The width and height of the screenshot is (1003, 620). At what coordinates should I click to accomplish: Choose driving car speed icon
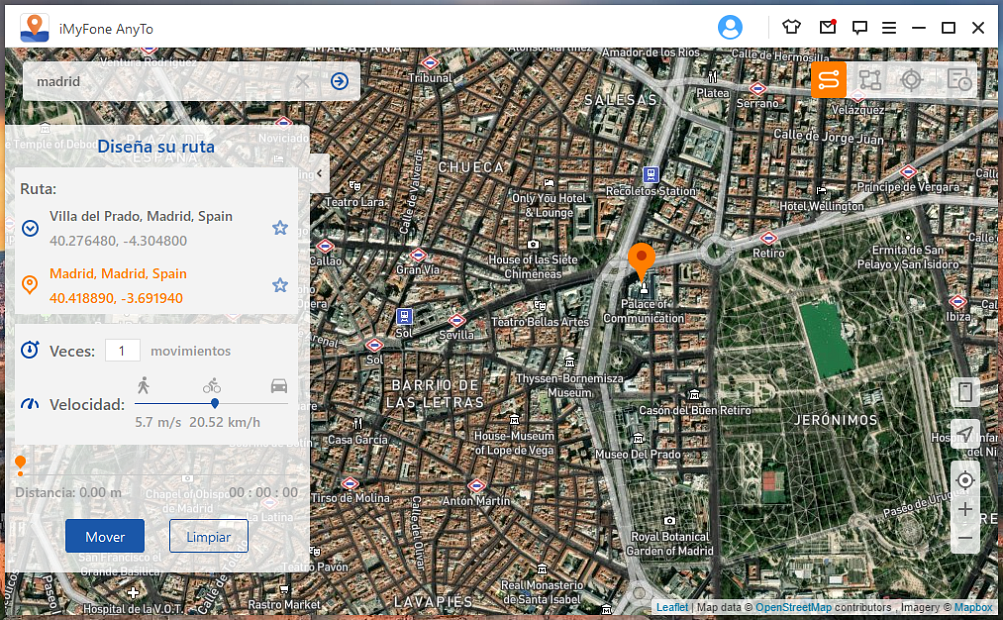279,386
